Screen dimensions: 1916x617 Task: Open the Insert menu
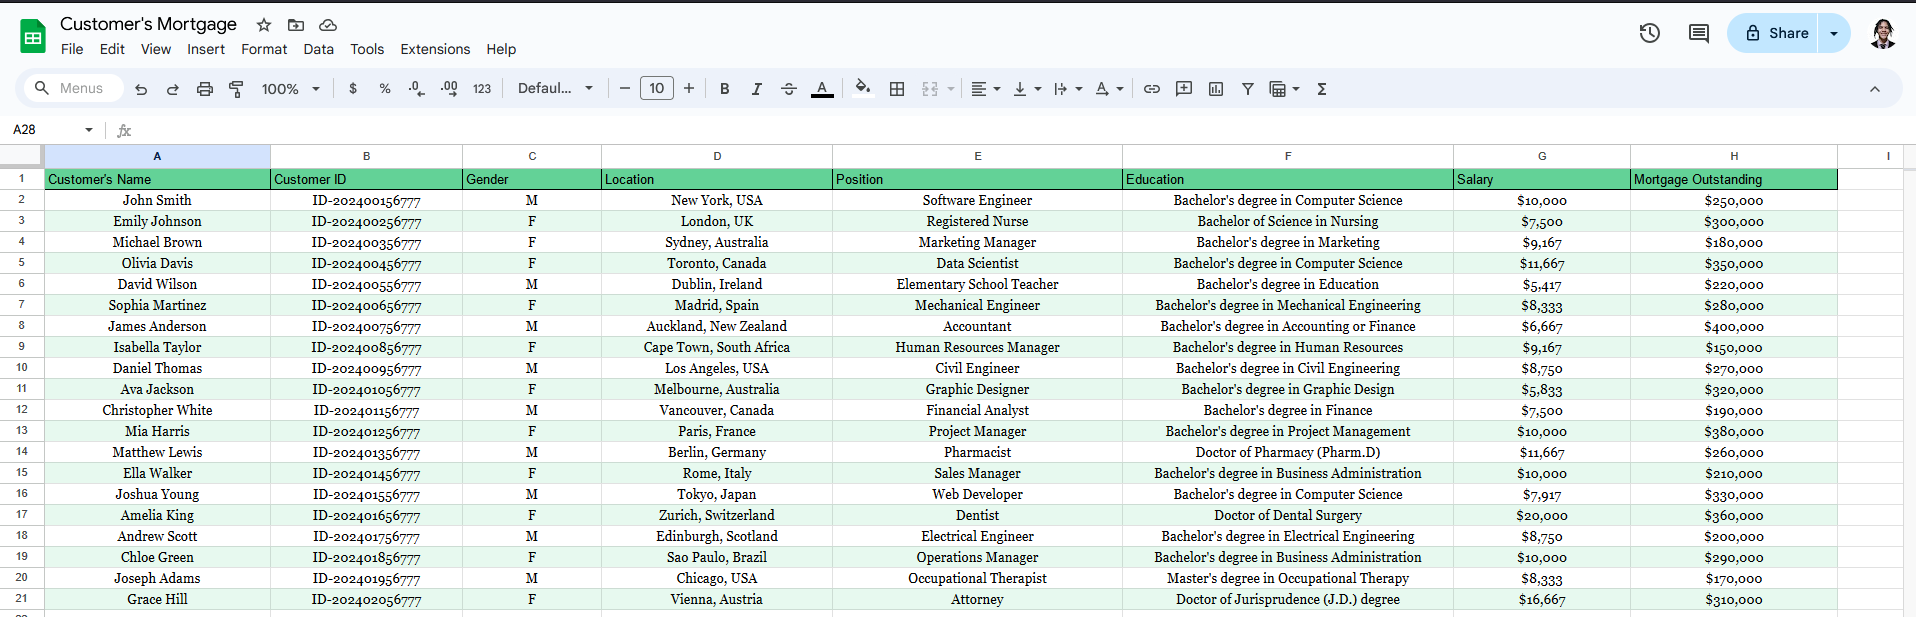206,49
